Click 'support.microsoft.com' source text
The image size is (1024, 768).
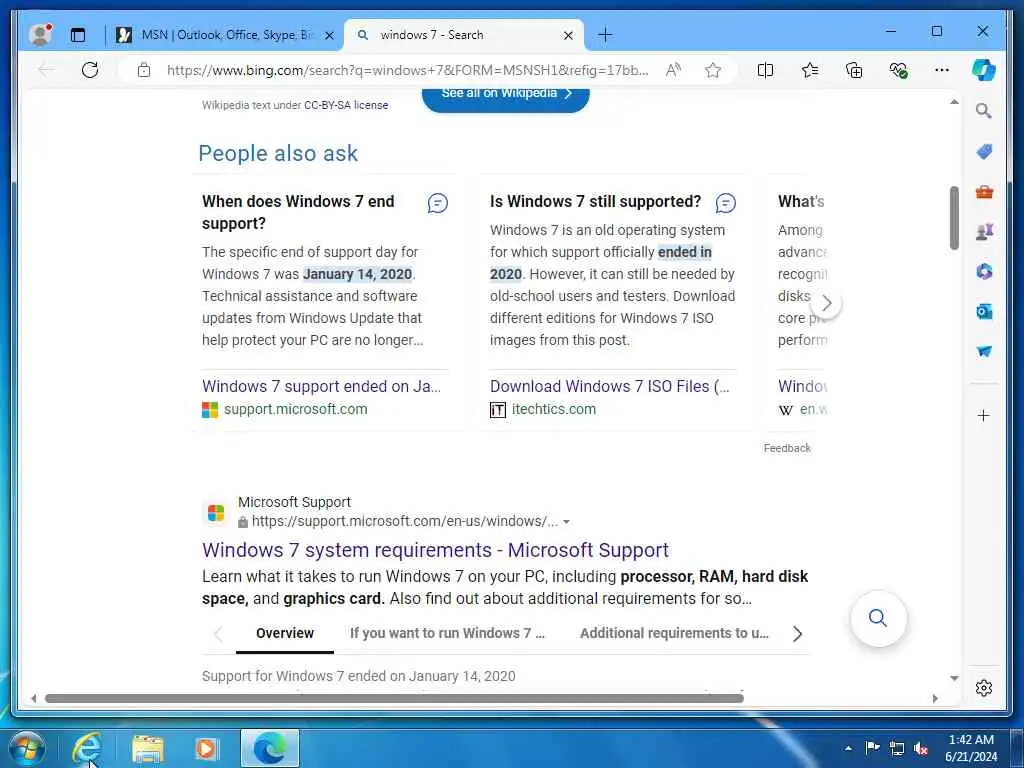(296, 409)
